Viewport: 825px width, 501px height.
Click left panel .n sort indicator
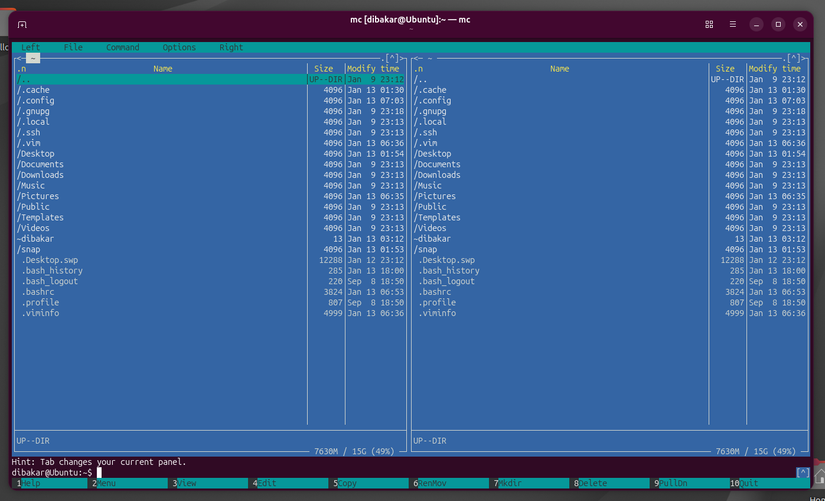tap(22, 69)
